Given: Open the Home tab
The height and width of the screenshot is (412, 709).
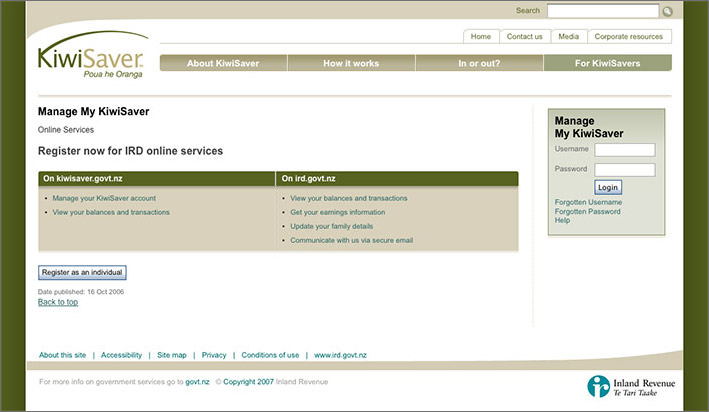Looking at the screenshot, I should pos(481,36).
